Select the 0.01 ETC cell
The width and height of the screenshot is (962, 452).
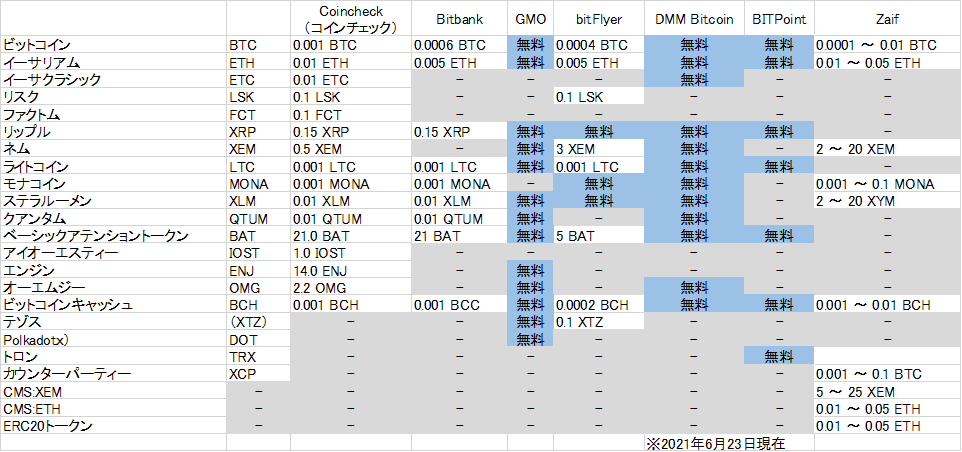pyautogui.click(x=351, y=79)
